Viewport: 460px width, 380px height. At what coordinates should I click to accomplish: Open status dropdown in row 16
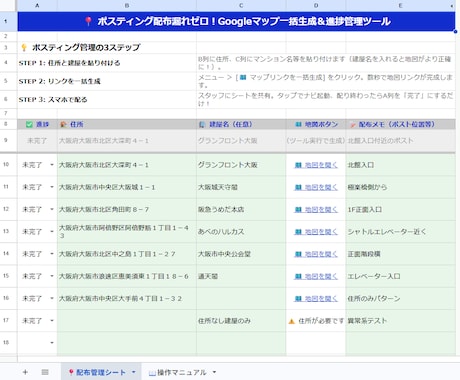tap(52, 298)
